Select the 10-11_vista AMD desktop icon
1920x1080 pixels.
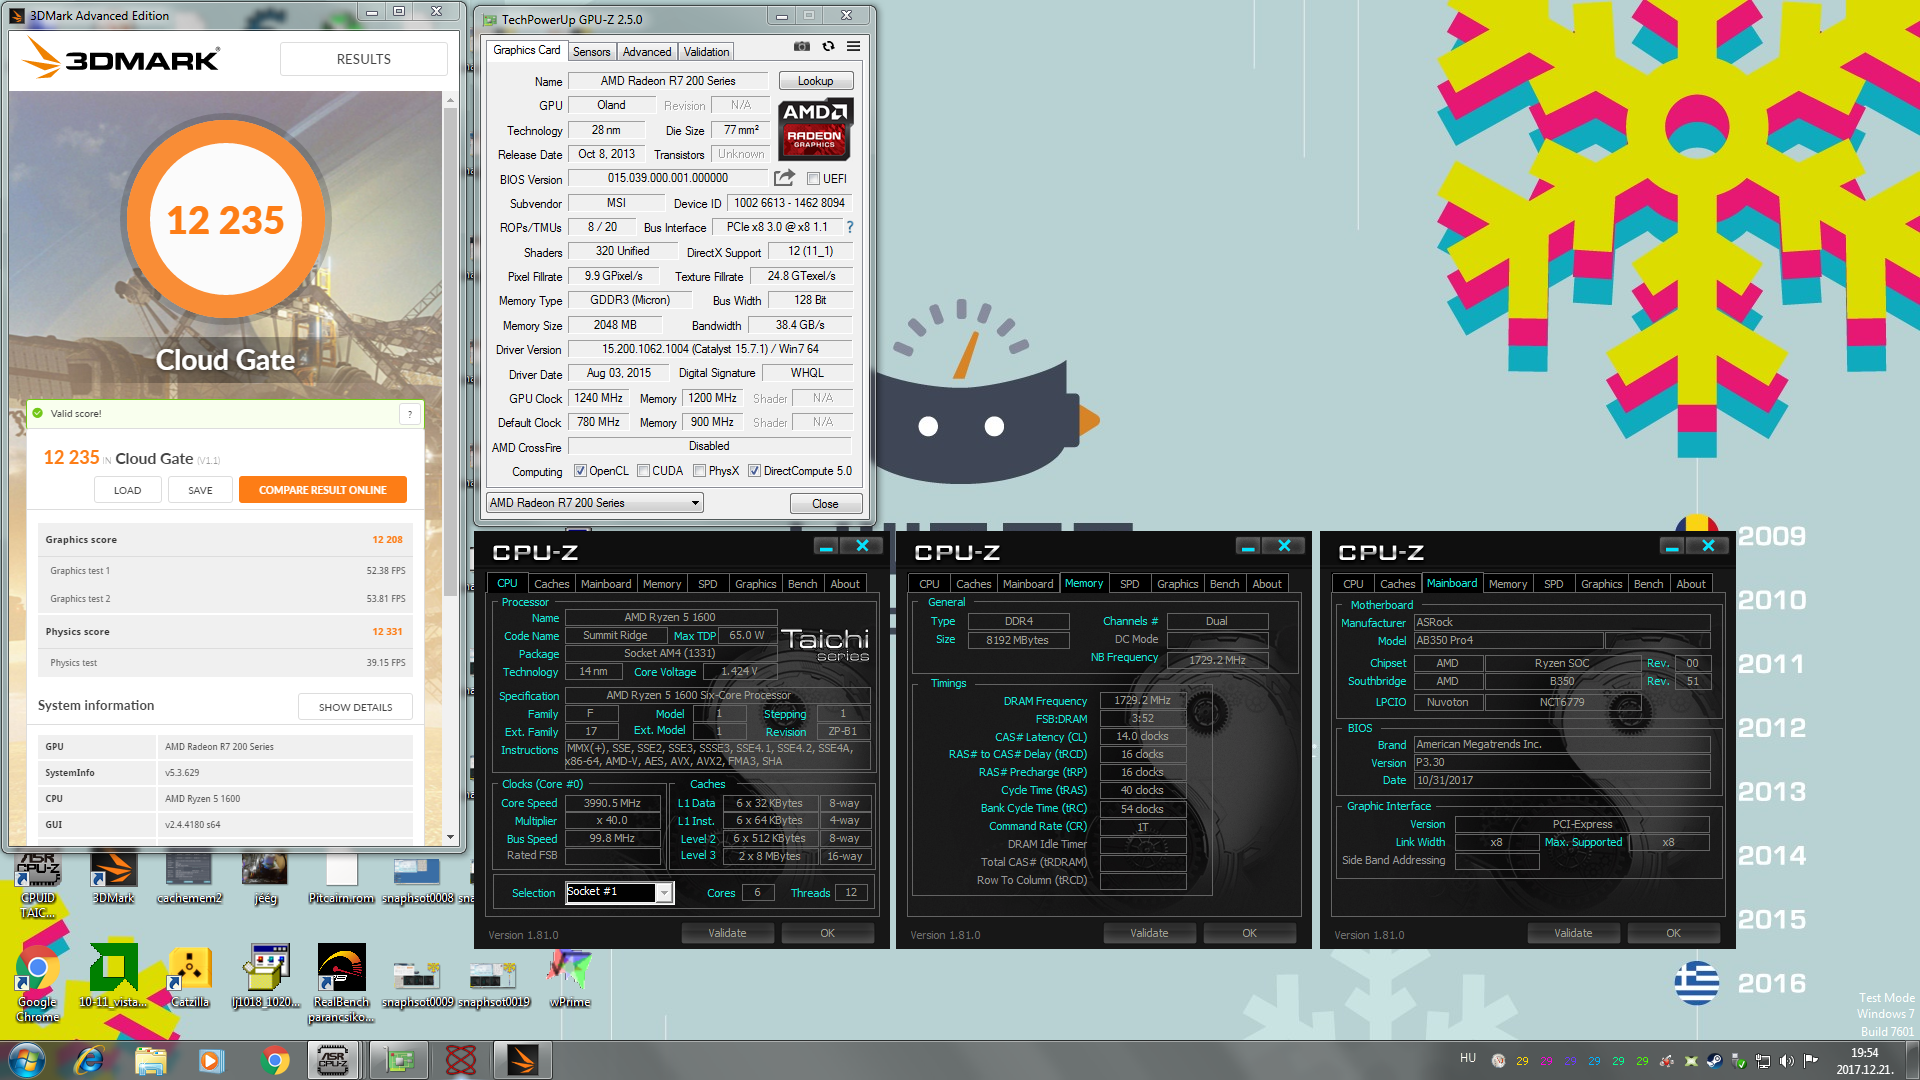[x=113, y=976]
